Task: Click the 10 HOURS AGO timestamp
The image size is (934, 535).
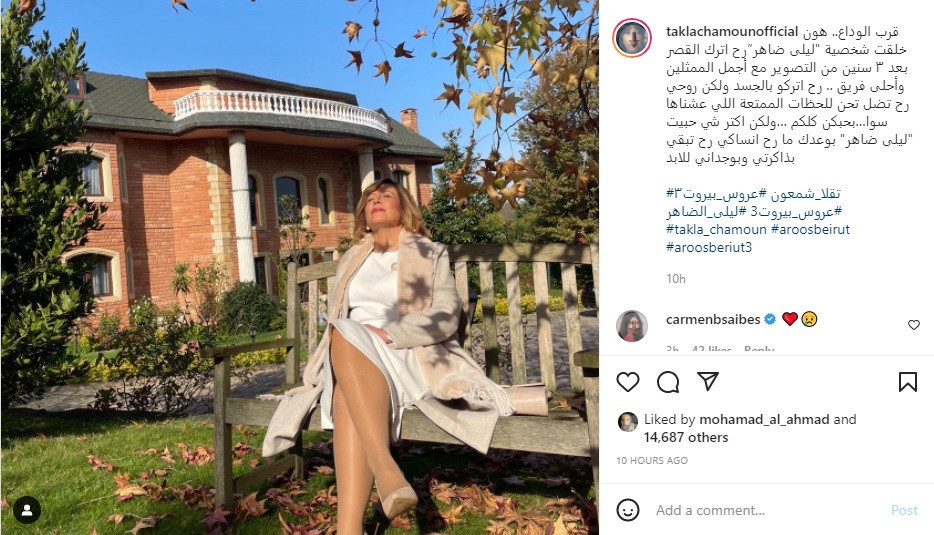Action: pos(652,461)
